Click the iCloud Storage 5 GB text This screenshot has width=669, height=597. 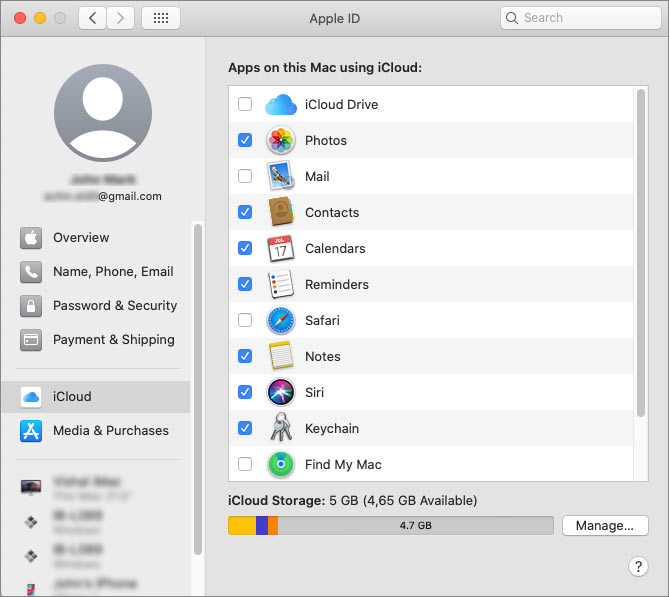[352, 500]
